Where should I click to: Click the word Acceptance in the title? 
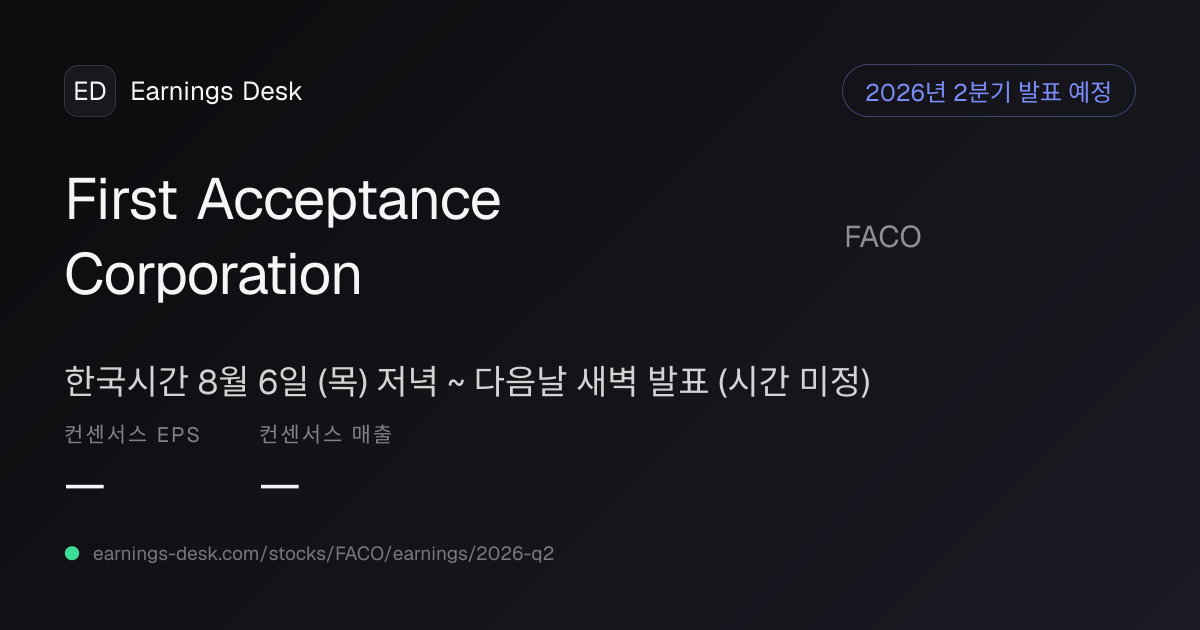click(x=349, y=200)
